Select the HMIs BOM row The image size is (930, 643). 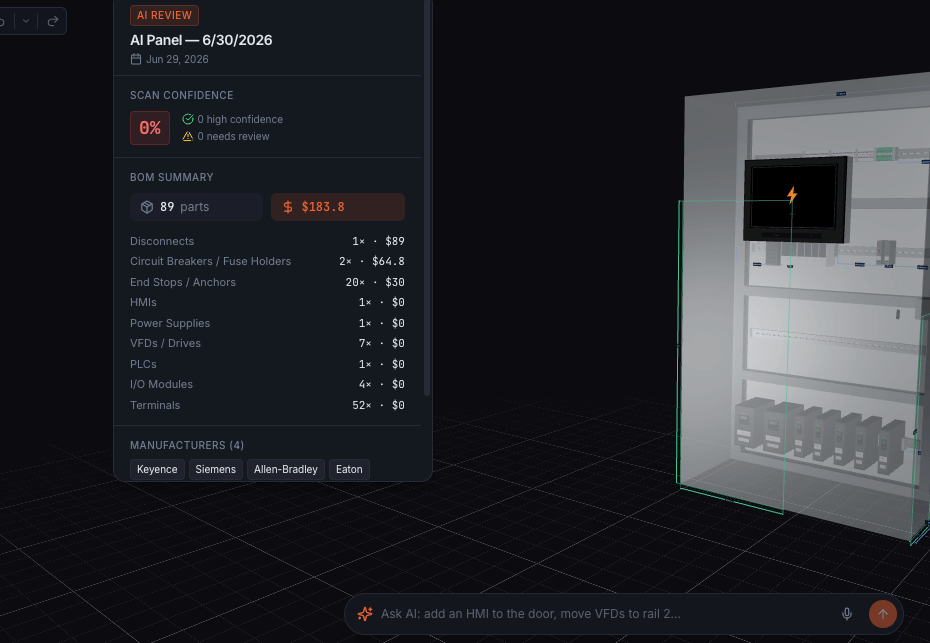267,303
